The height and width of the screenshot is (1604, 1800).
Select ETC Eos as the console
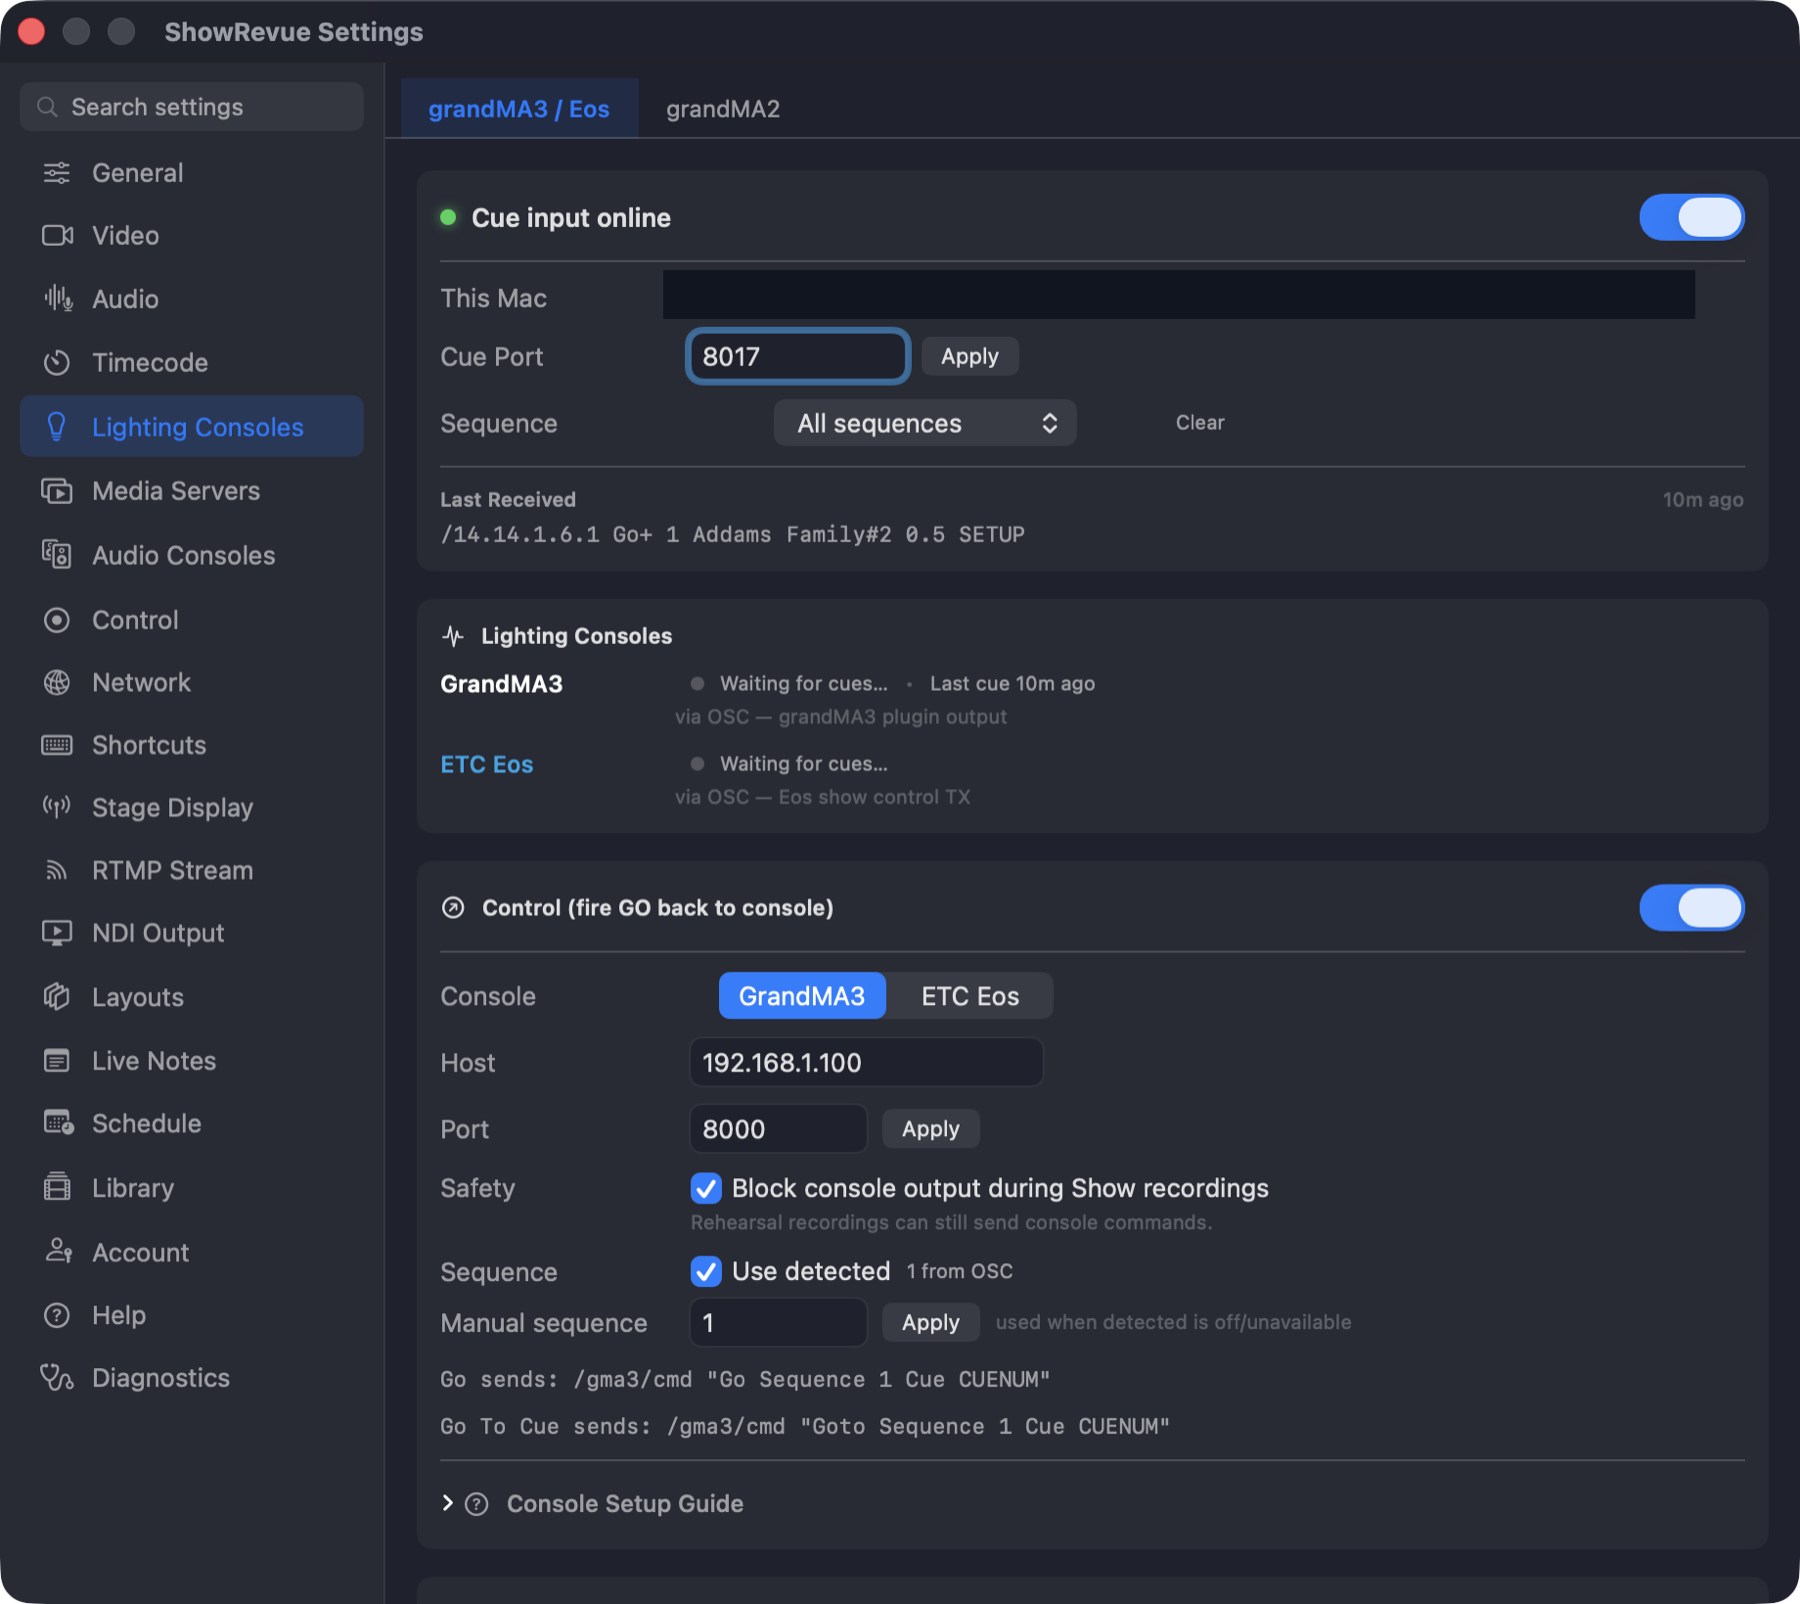pos(970,996)
